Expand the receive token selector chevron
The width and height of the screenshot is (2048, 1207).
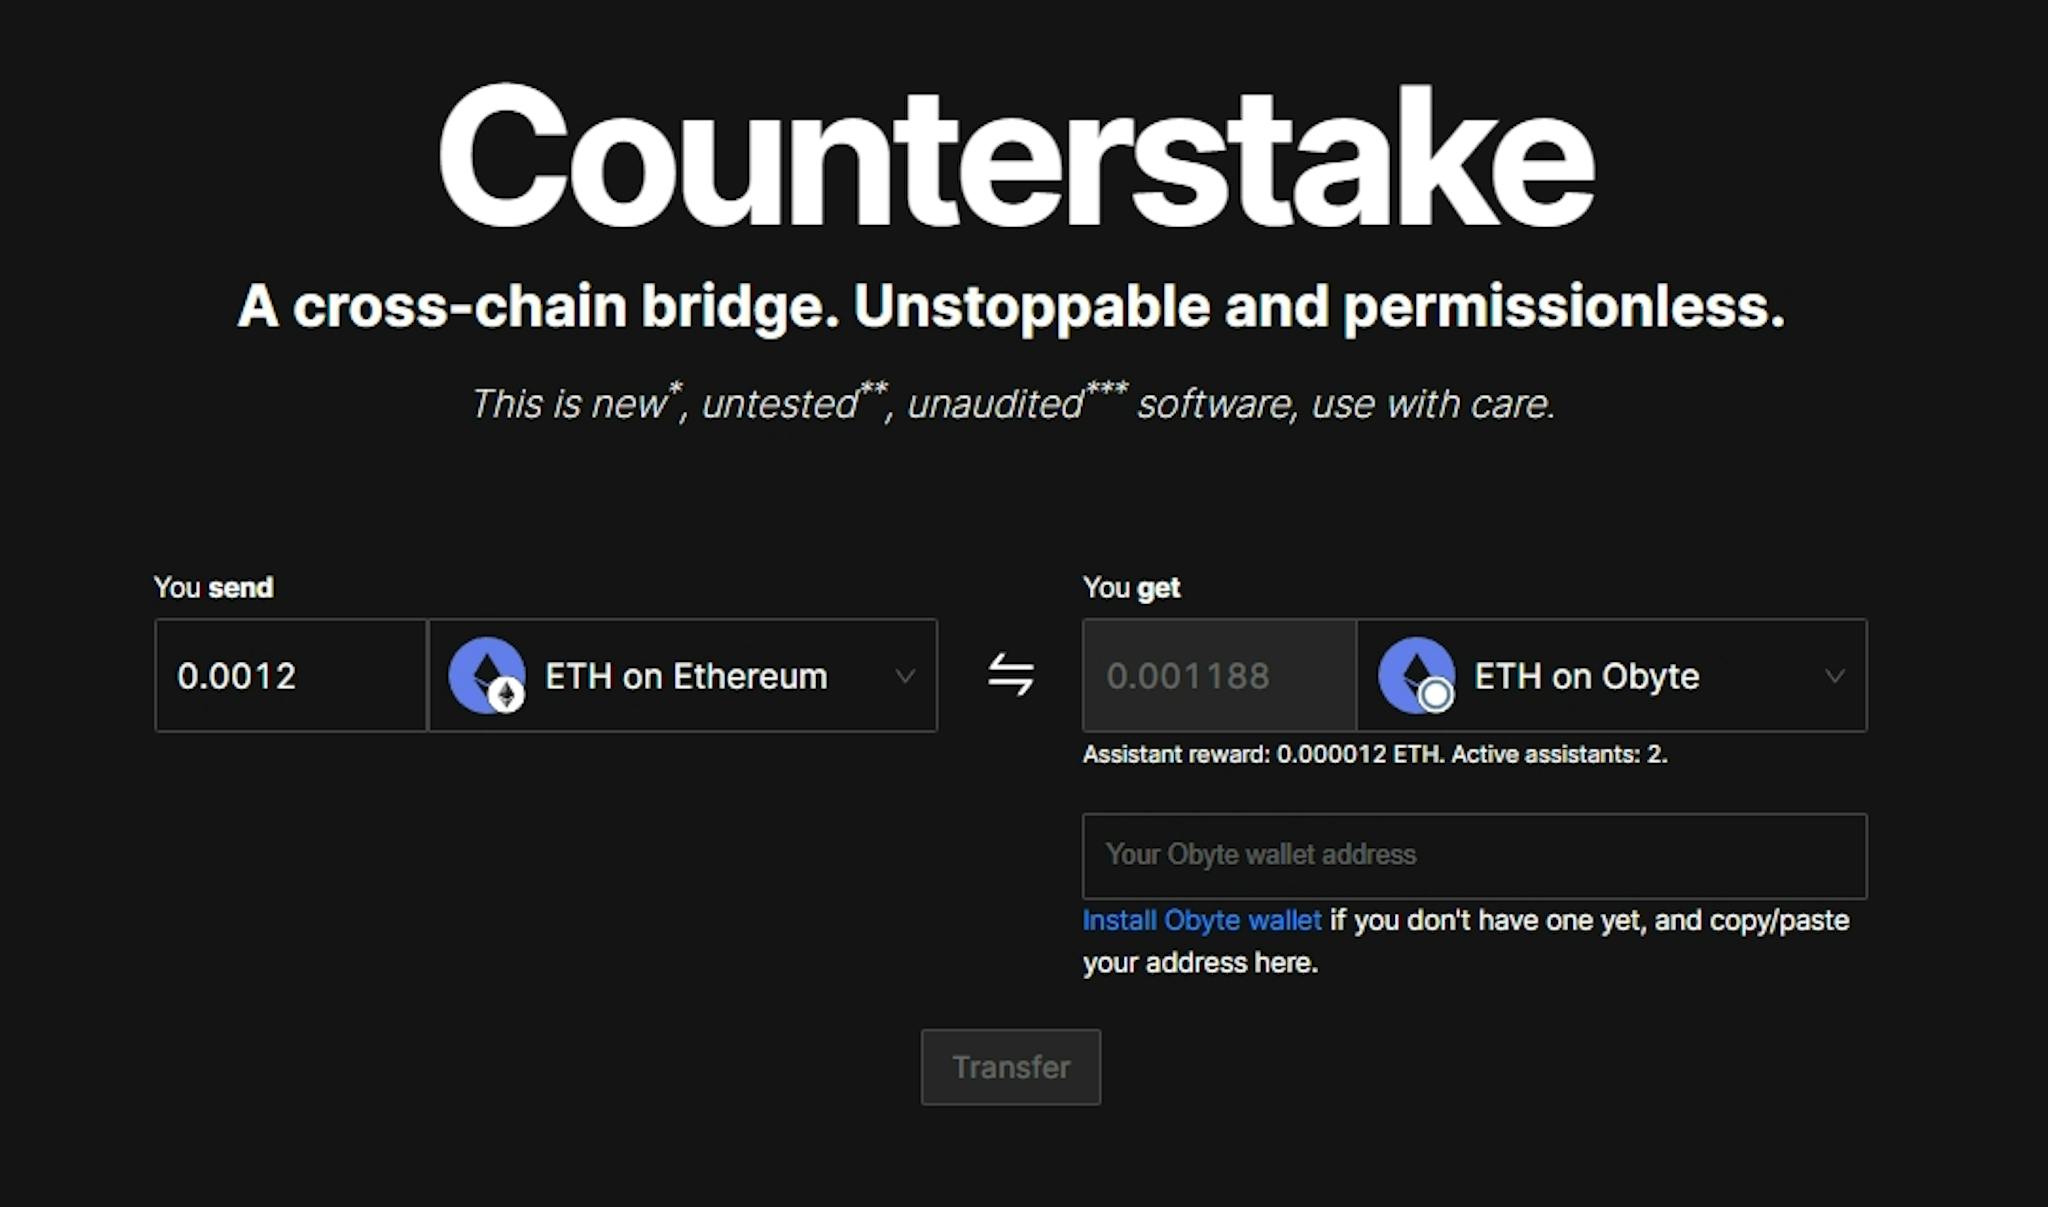pyautogui.click(x=1834, y=676)
